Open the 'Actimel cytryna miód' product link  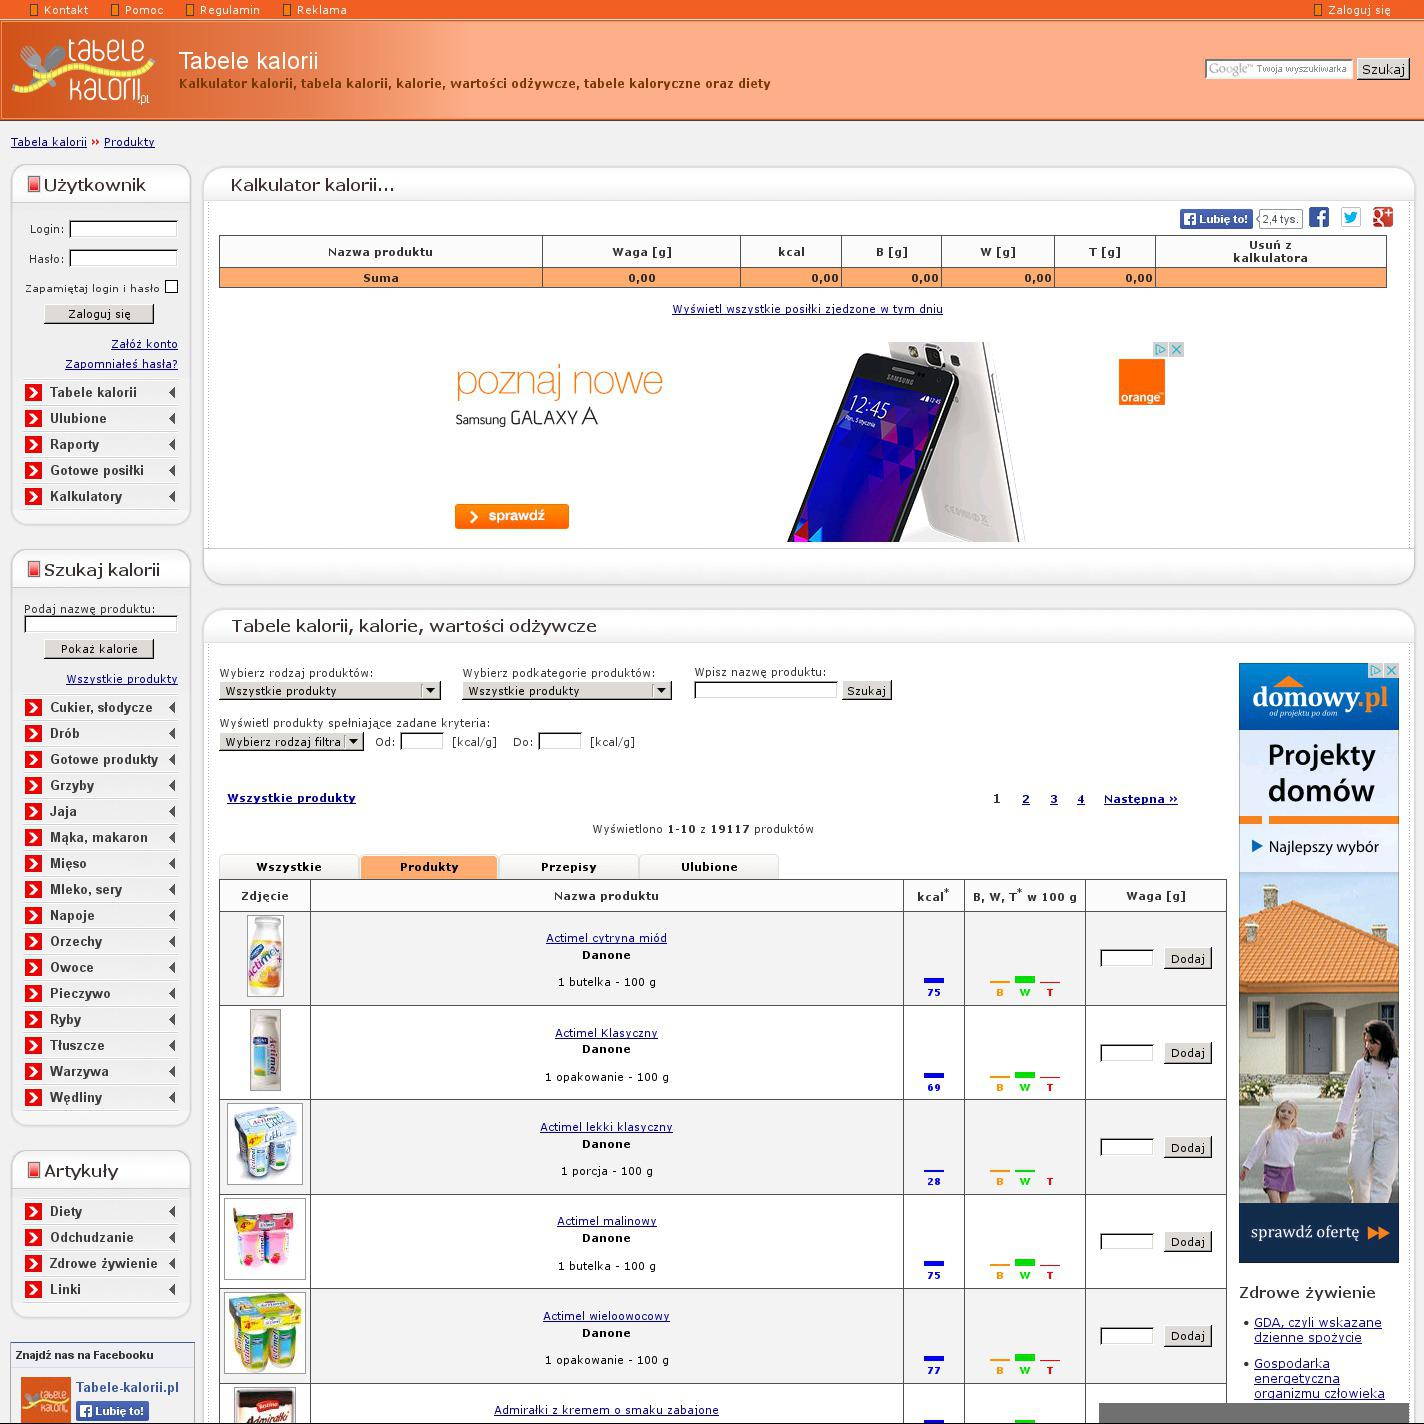click(606, 938)
